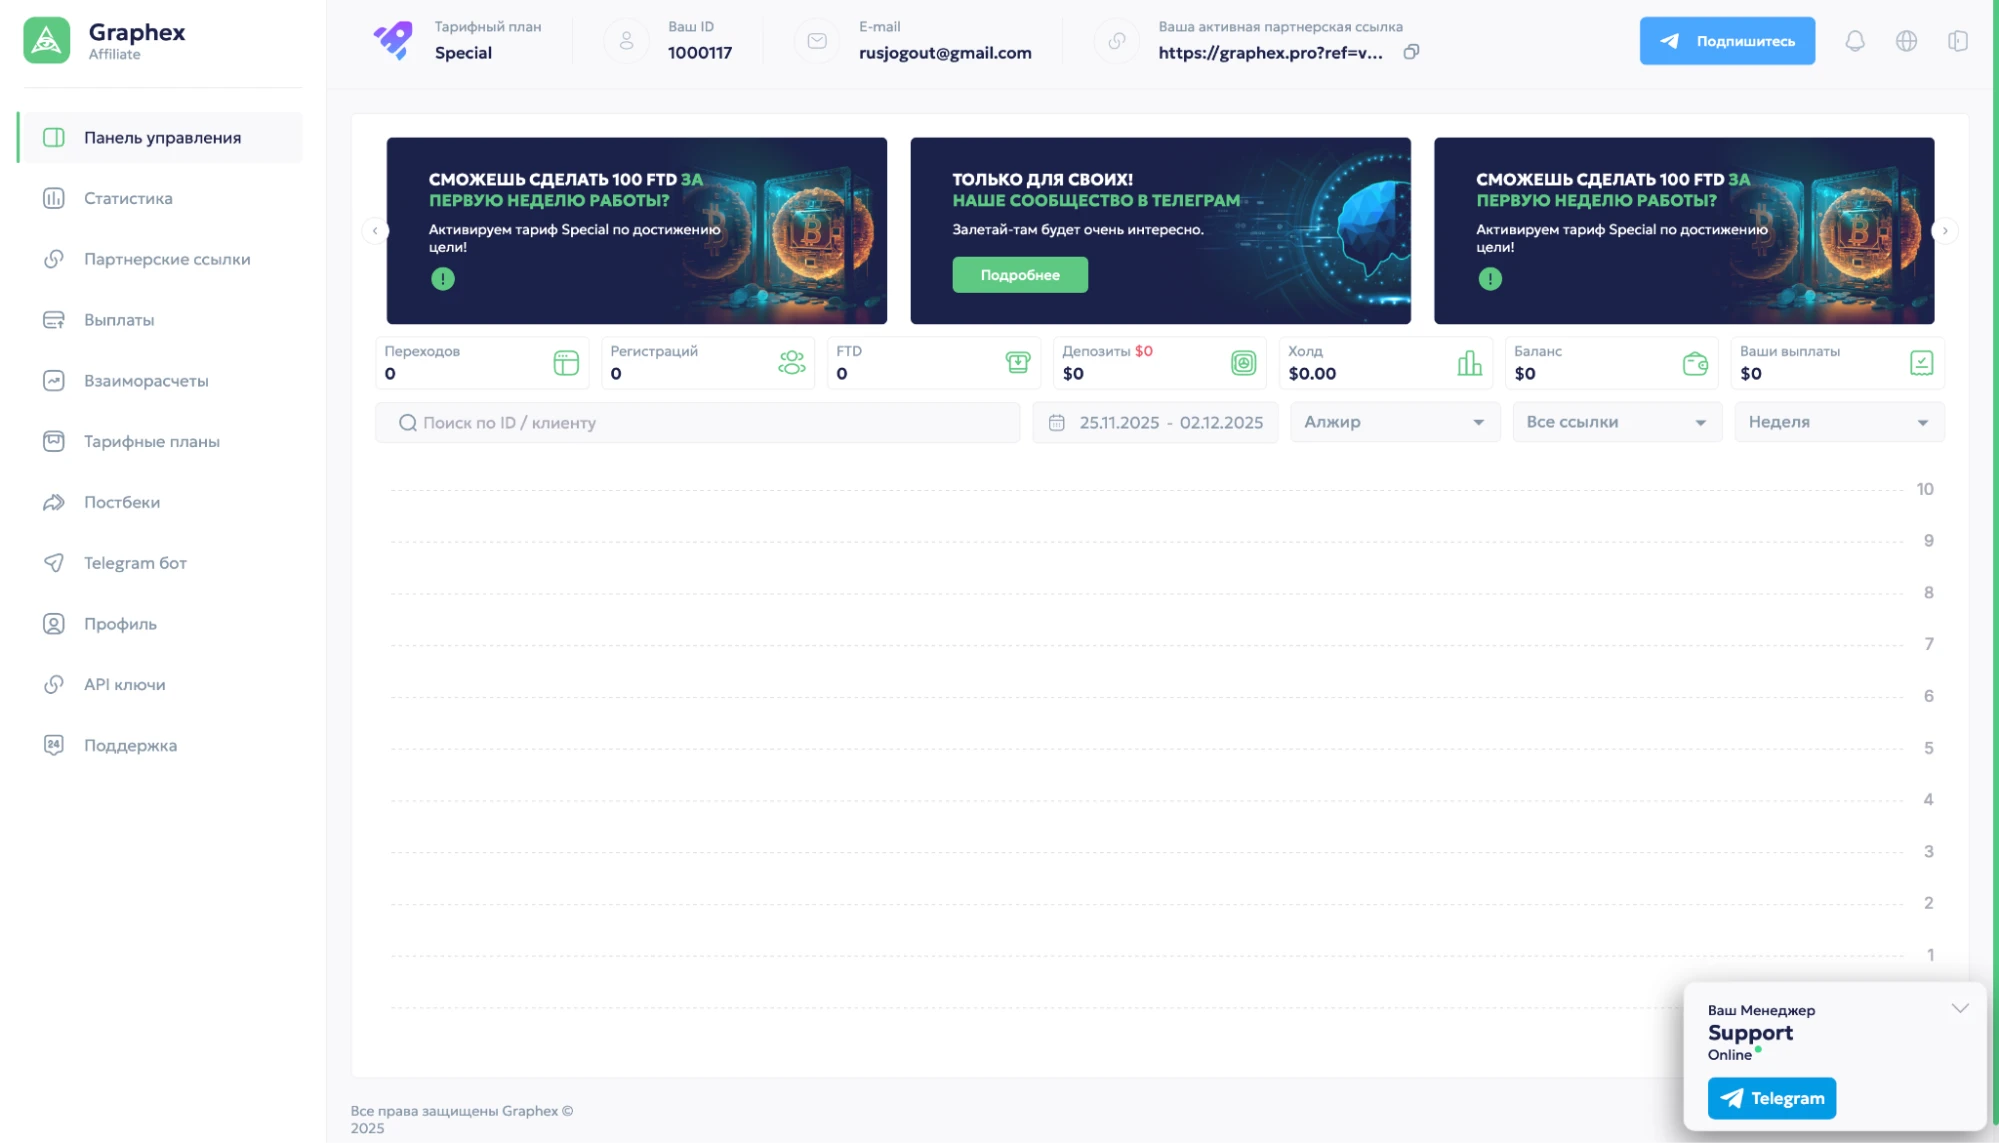
Task: Click the partner link URL text
Action: tap(1270, 53)
